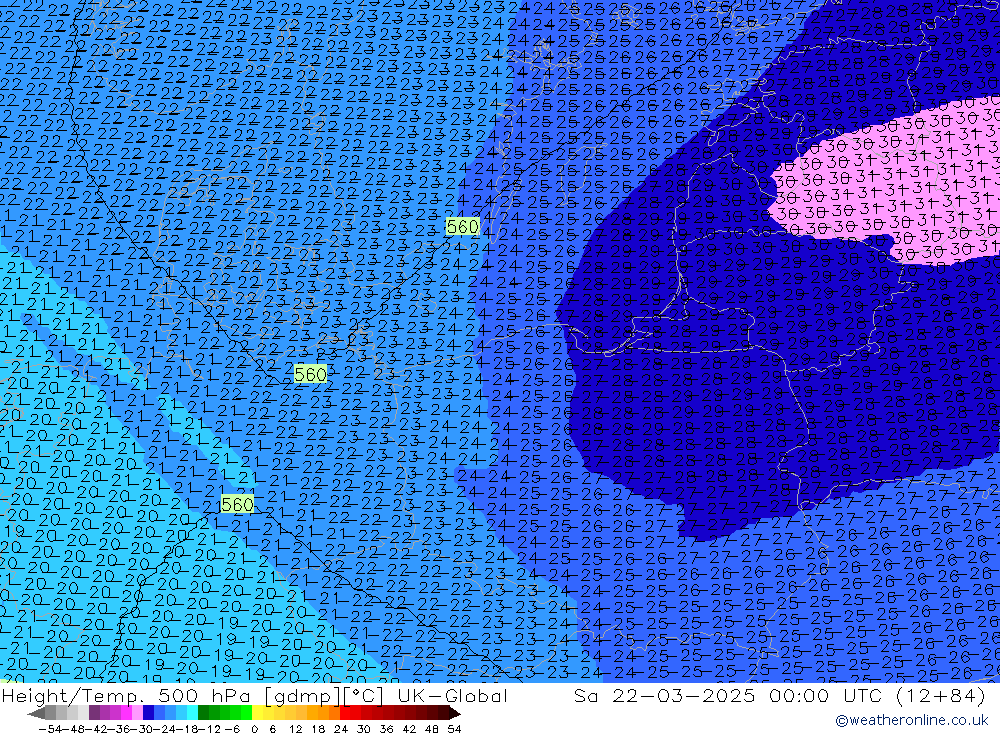
Task: Click the pink -31°C cold pool region
Action: 893,185
